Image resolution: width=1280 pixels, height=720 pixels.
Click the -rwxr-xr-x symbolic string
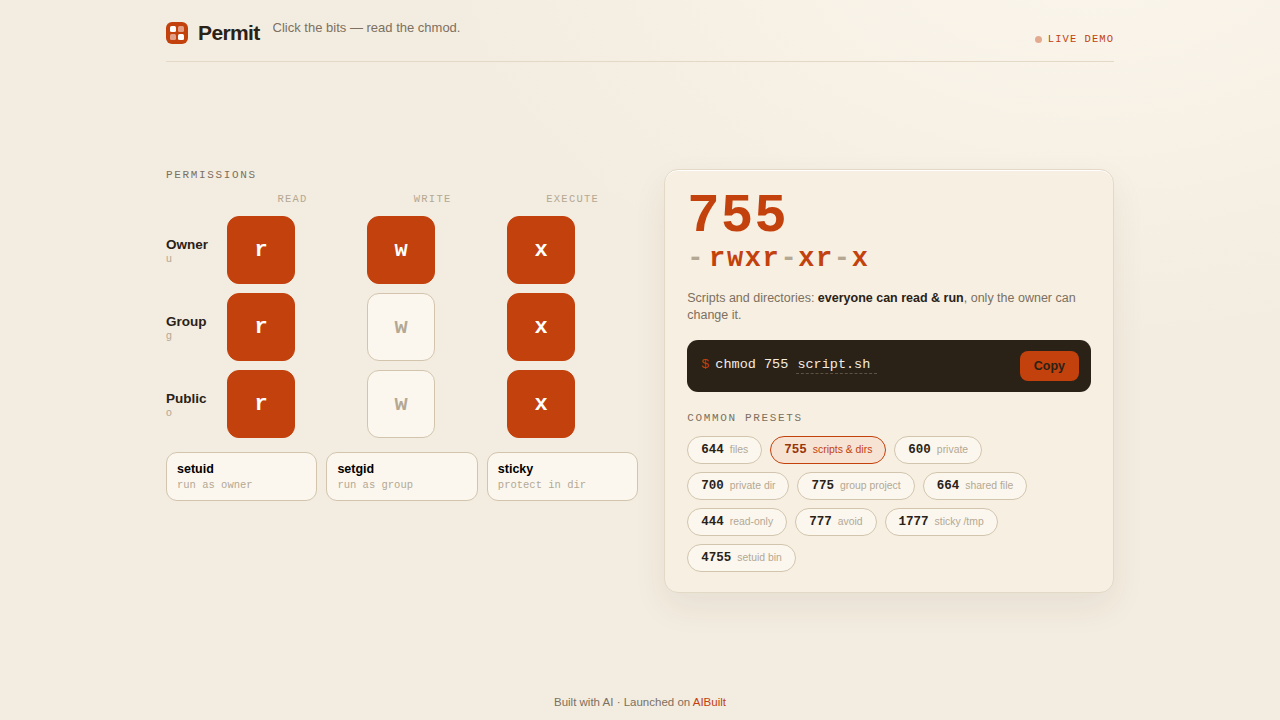coord(778,258)
